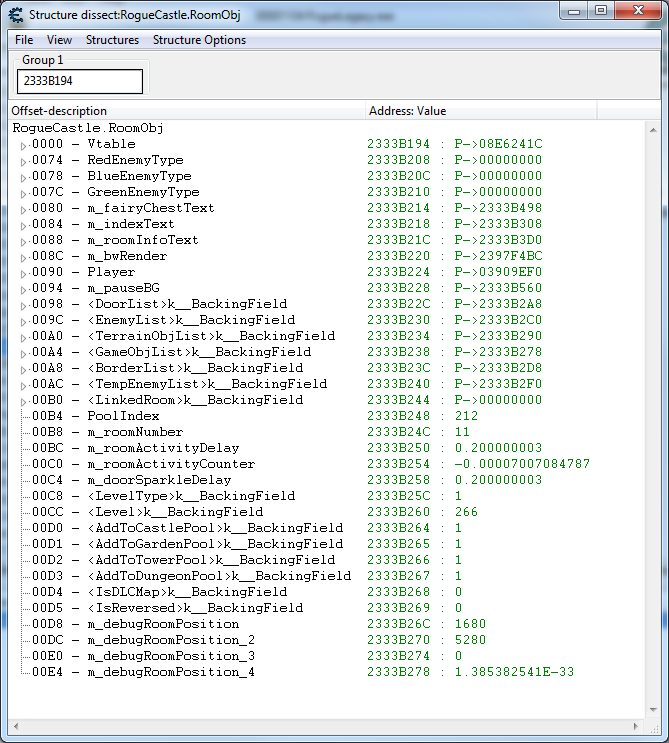This screenshot has width=669, height=743.
Task: Expand the m_fairyChestText entry
Action: pos(24,209)
